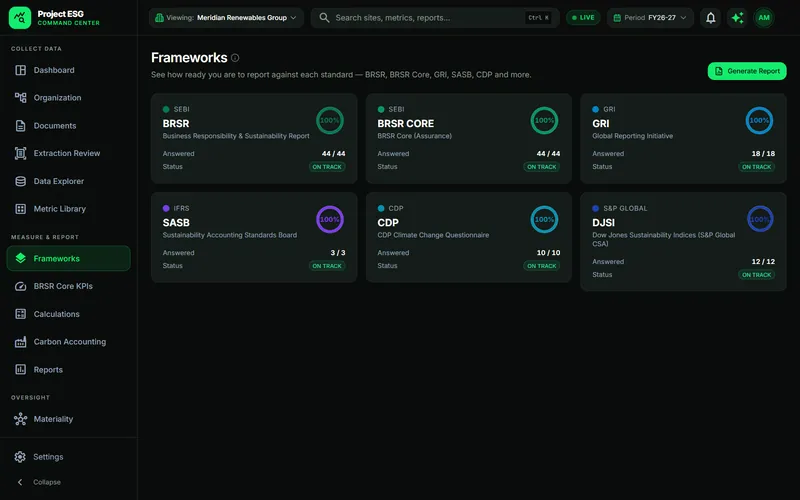Click the ON TRACK badge on DJSI card
The height and width of the screenshot is (500, 800).
click(756, 274)
